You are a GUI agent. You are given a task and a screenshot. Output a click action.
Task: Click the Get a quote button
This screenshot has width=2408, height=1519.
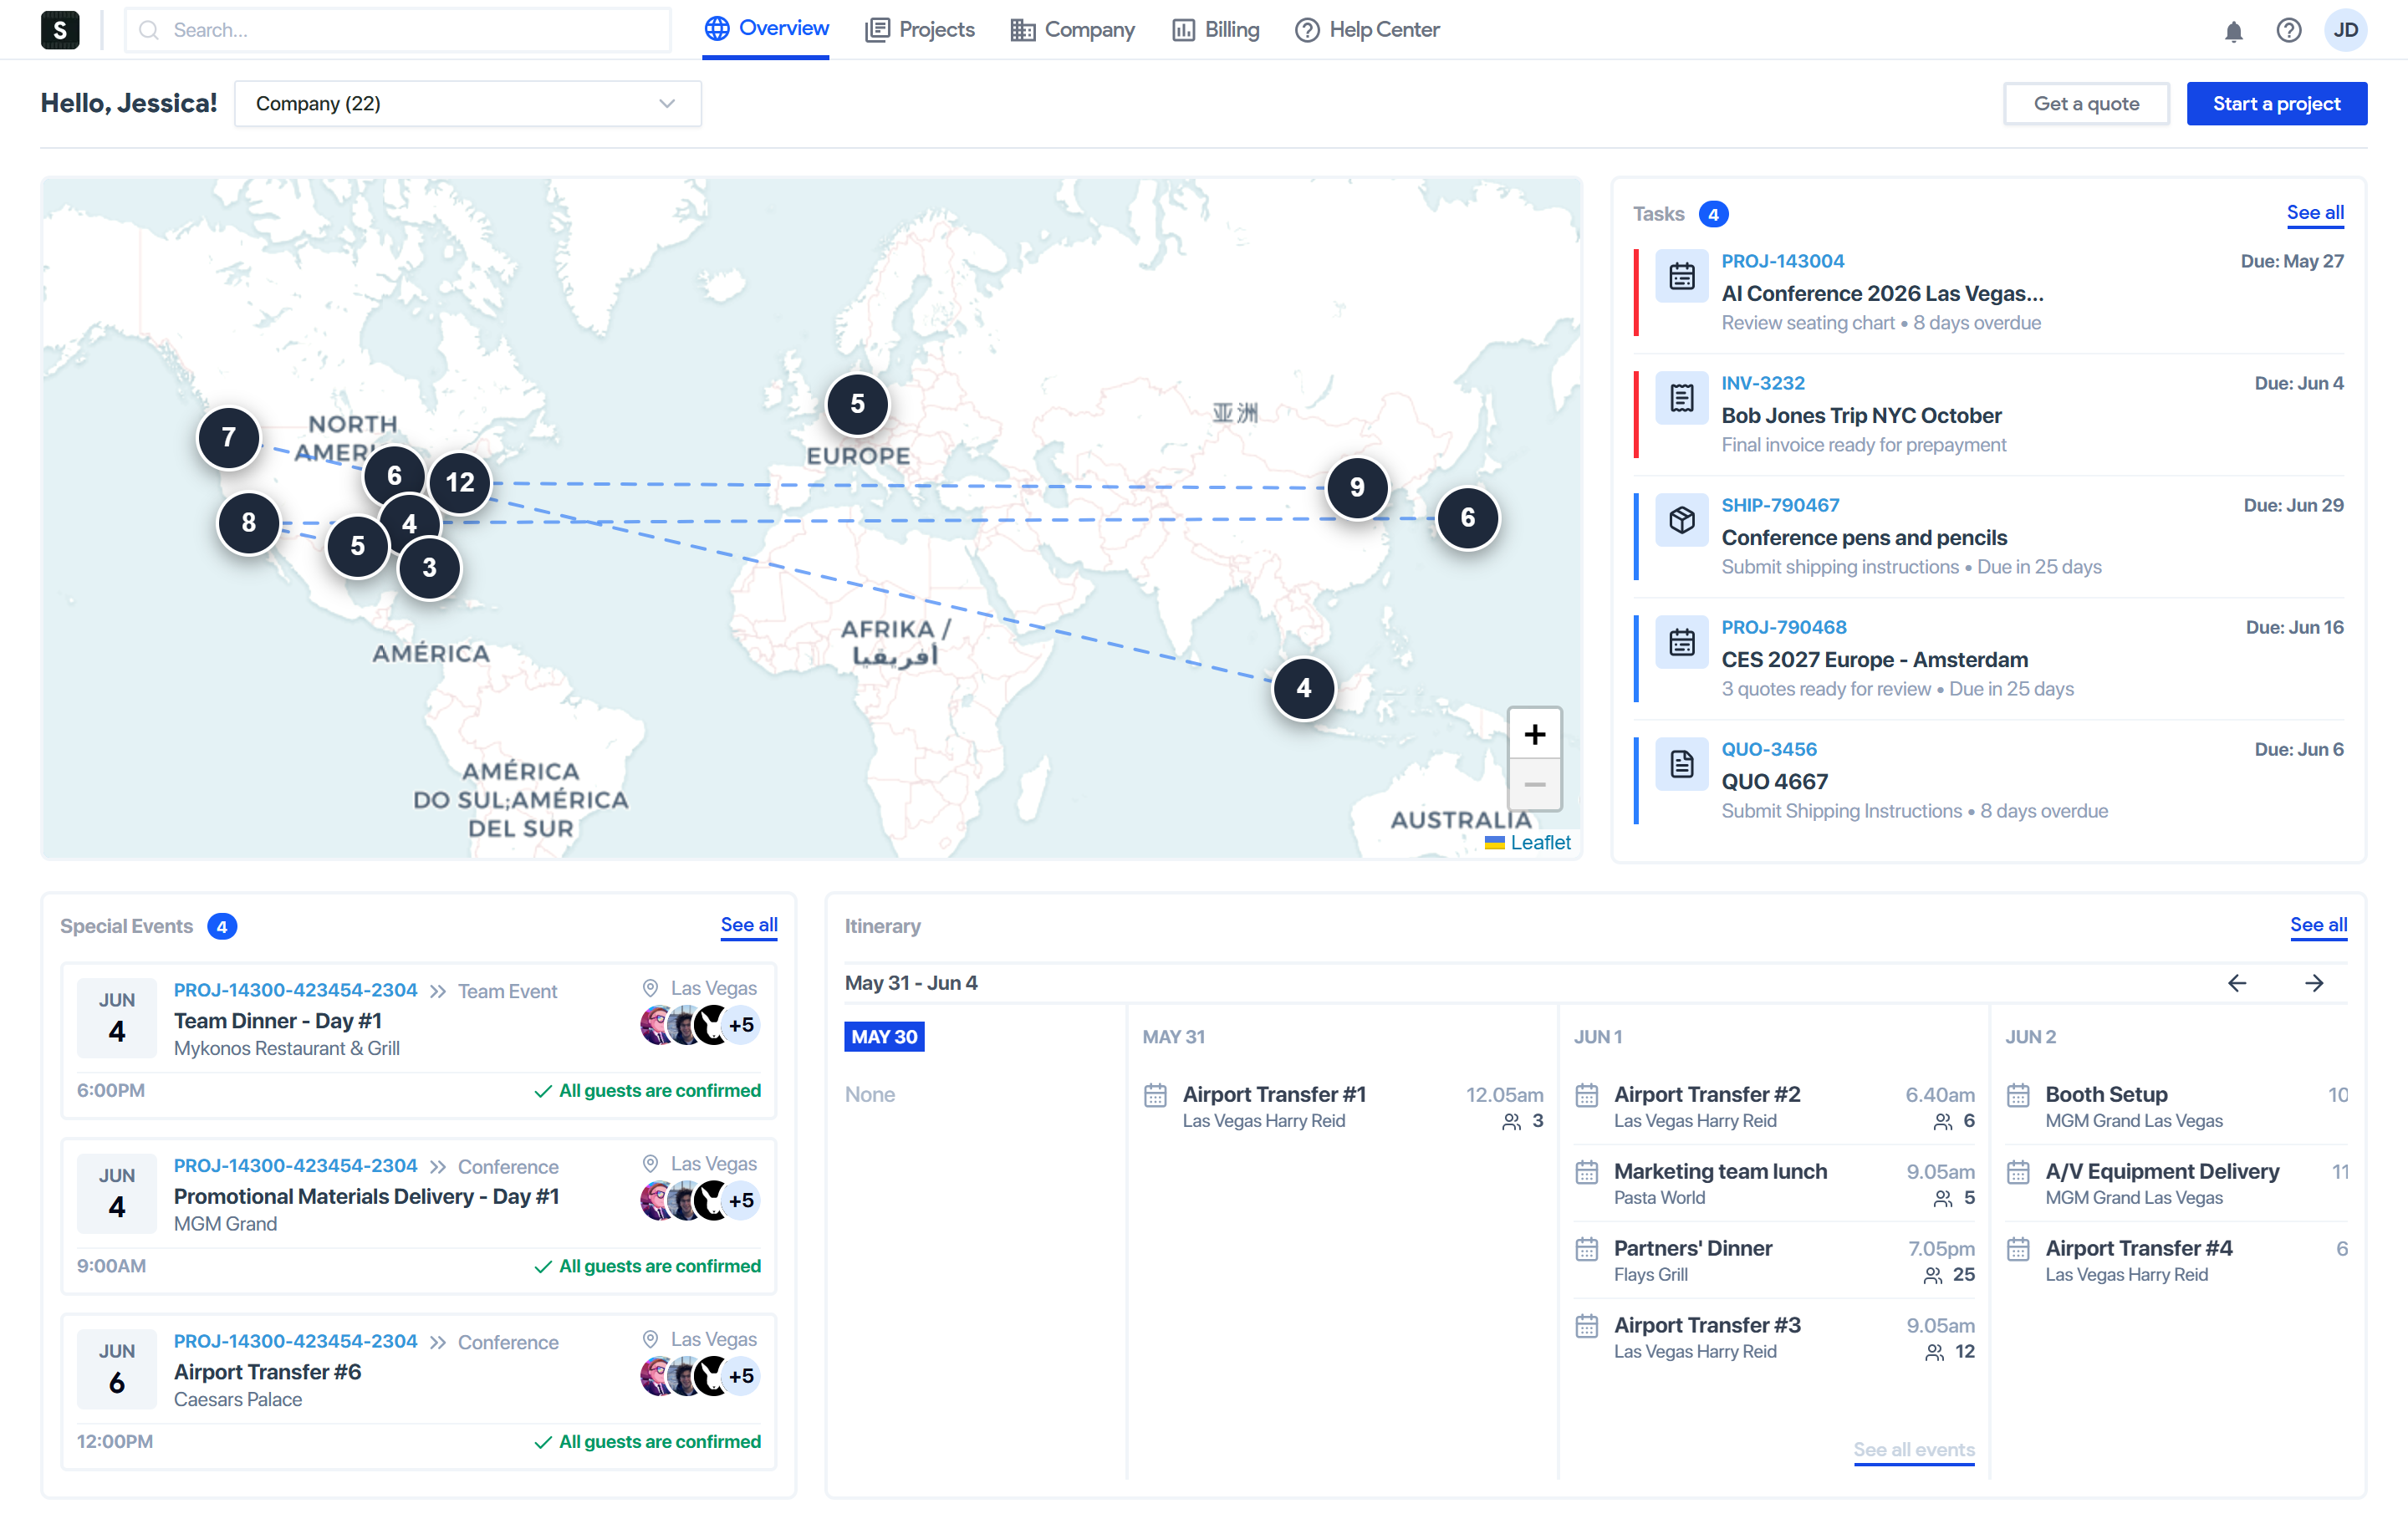tap(2086, 104)
